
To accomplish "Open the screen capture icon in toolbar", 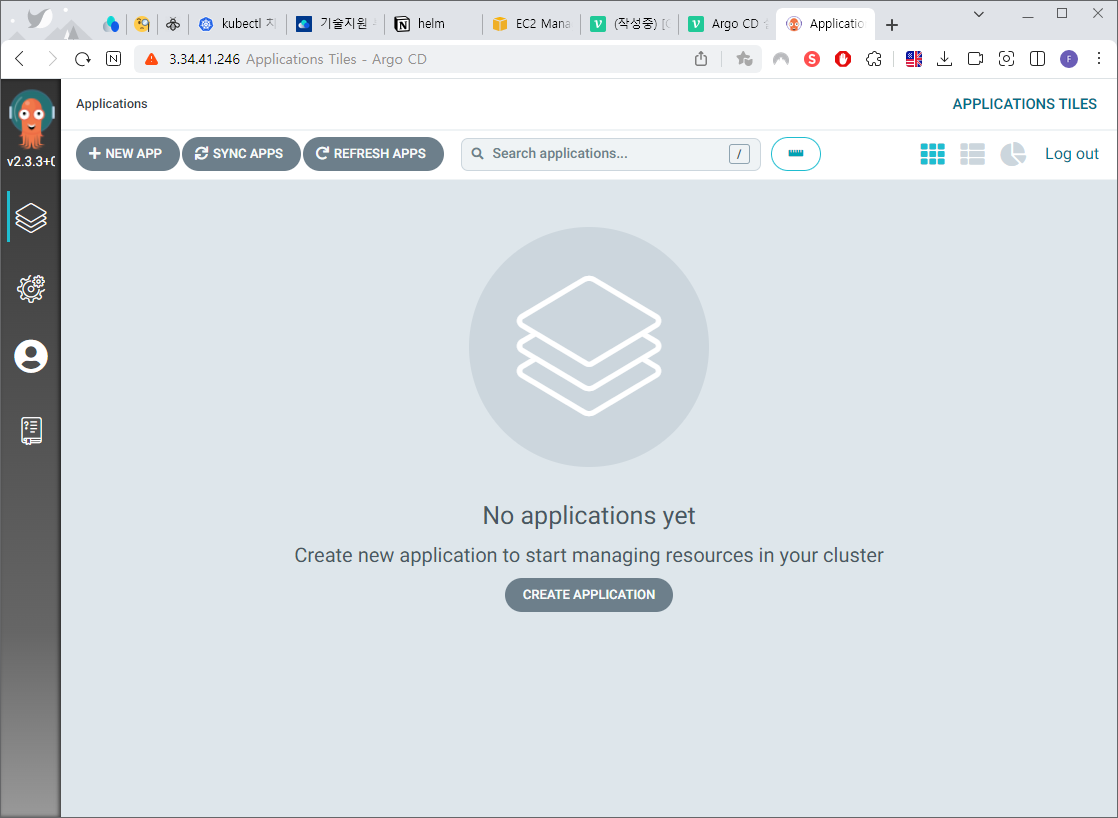I will 1006,59.
